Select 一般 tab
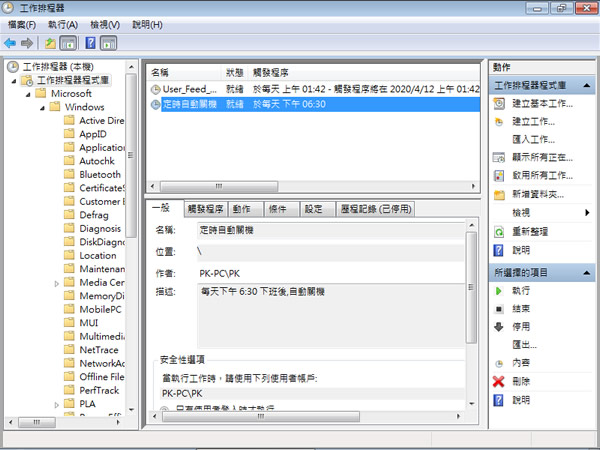This screenshot has height=450, width=600. [165, 208]
